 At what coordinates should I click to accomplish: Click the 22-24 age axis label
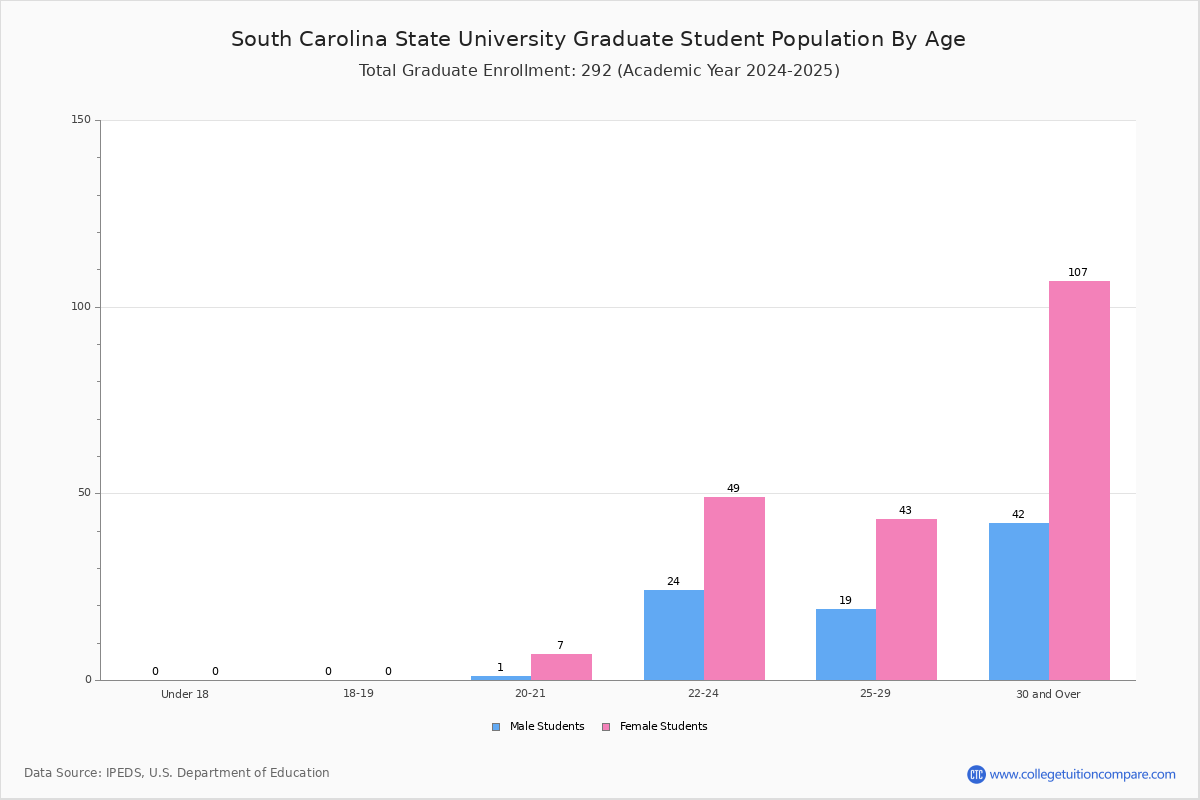[703, 694]
